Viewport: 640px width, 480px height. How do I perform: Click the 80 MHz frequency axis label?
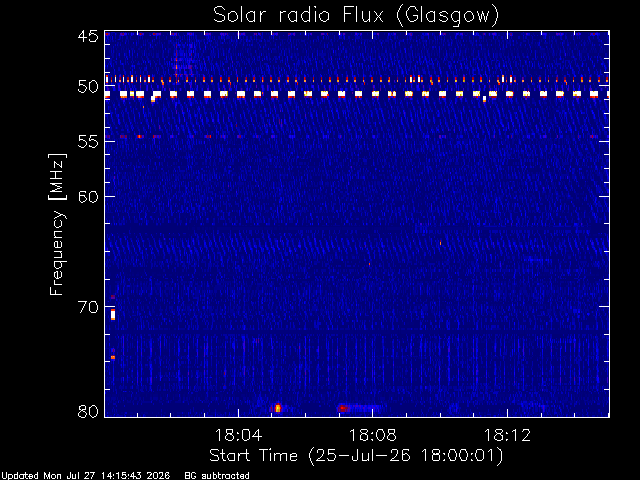88,411
